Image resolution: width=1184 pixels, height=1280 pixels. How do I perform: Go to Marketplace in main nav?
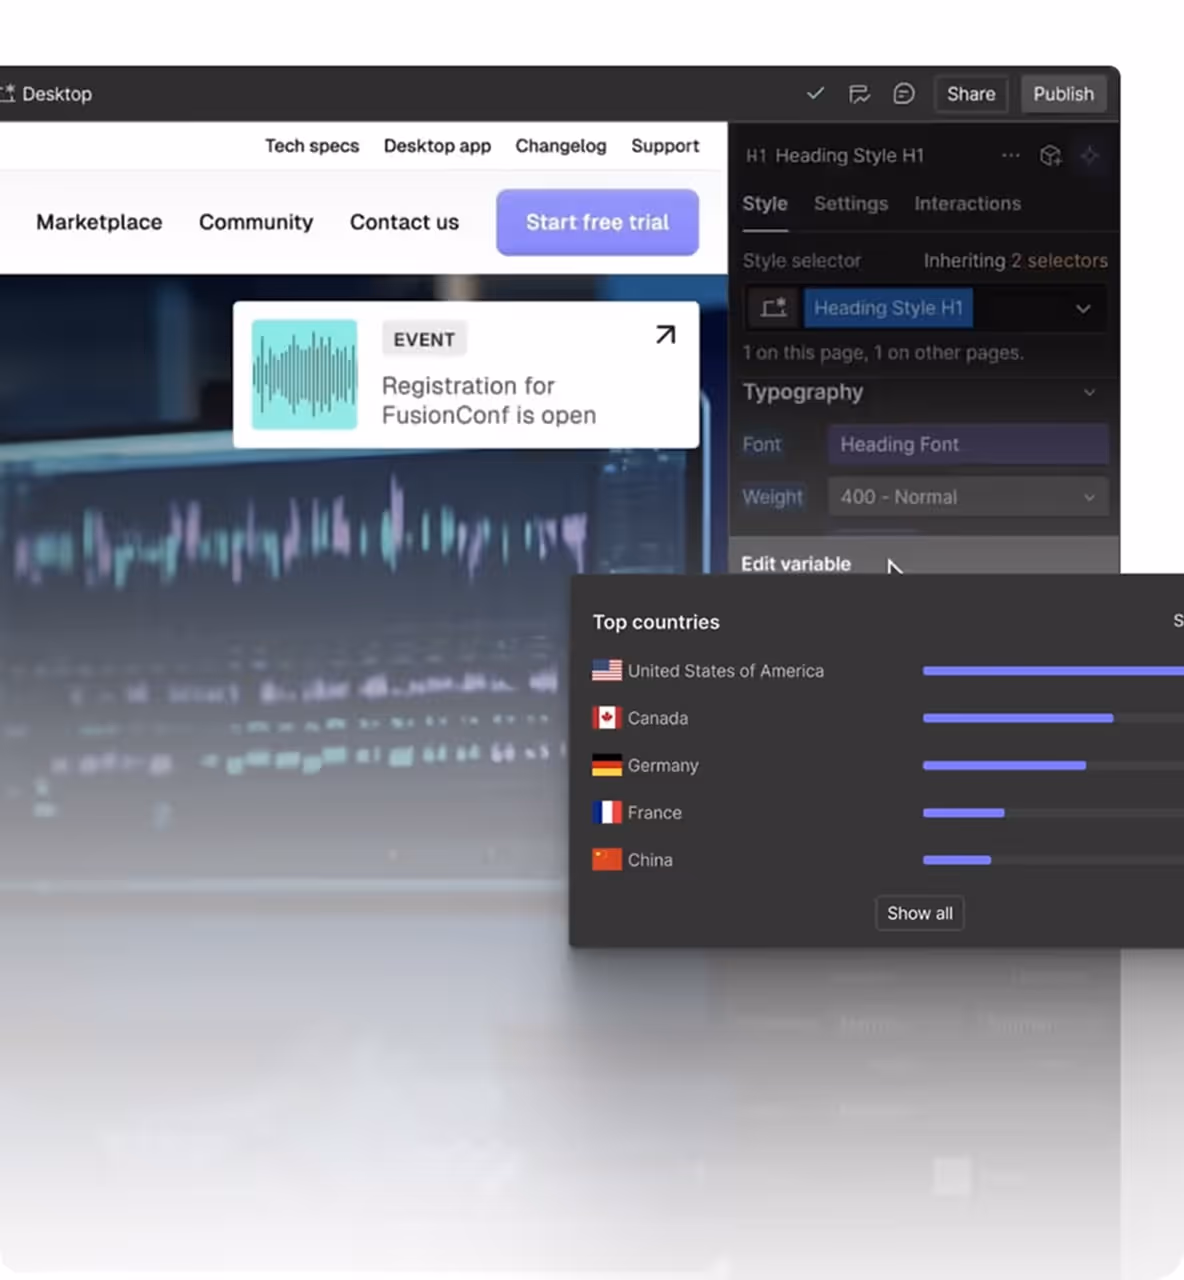[99, 222]
